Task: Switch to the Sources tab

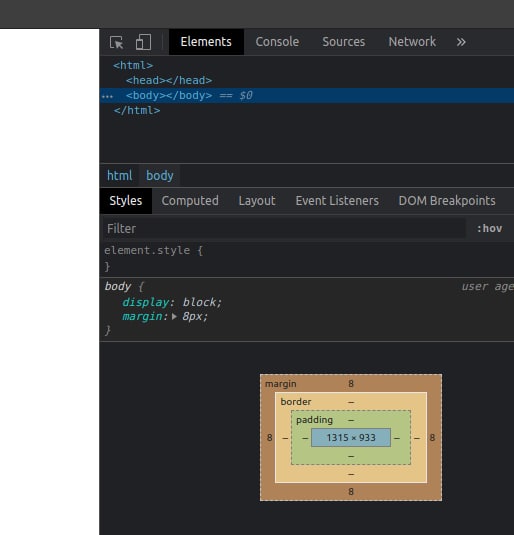Action: pyautogui.click(x=344, y=42)
